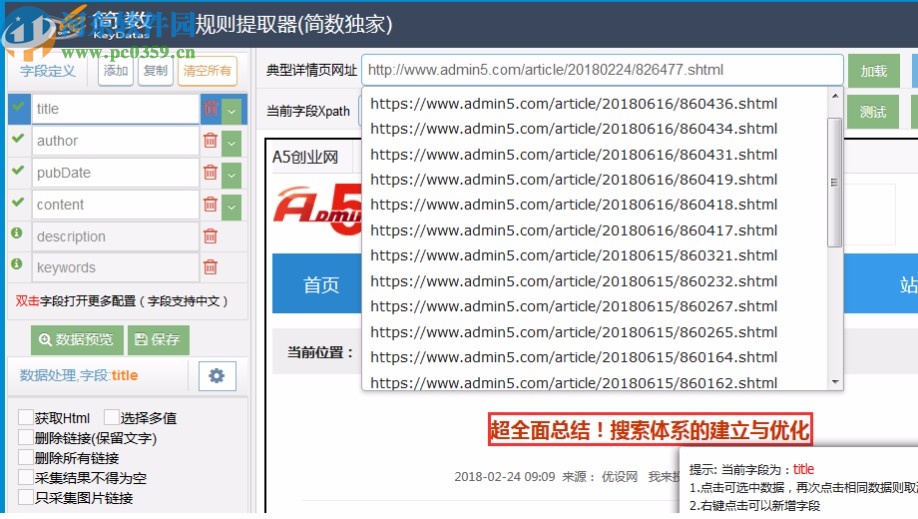Click the 测试 button
This screenshot has width=918, height=519.
[x=873, y=111]
